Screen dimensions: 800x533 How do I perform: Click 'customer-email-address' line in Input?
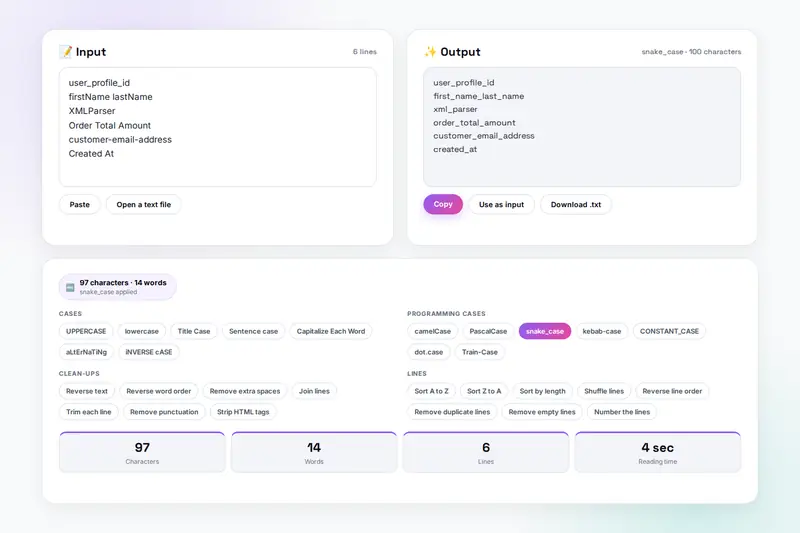tap(120, 139)
